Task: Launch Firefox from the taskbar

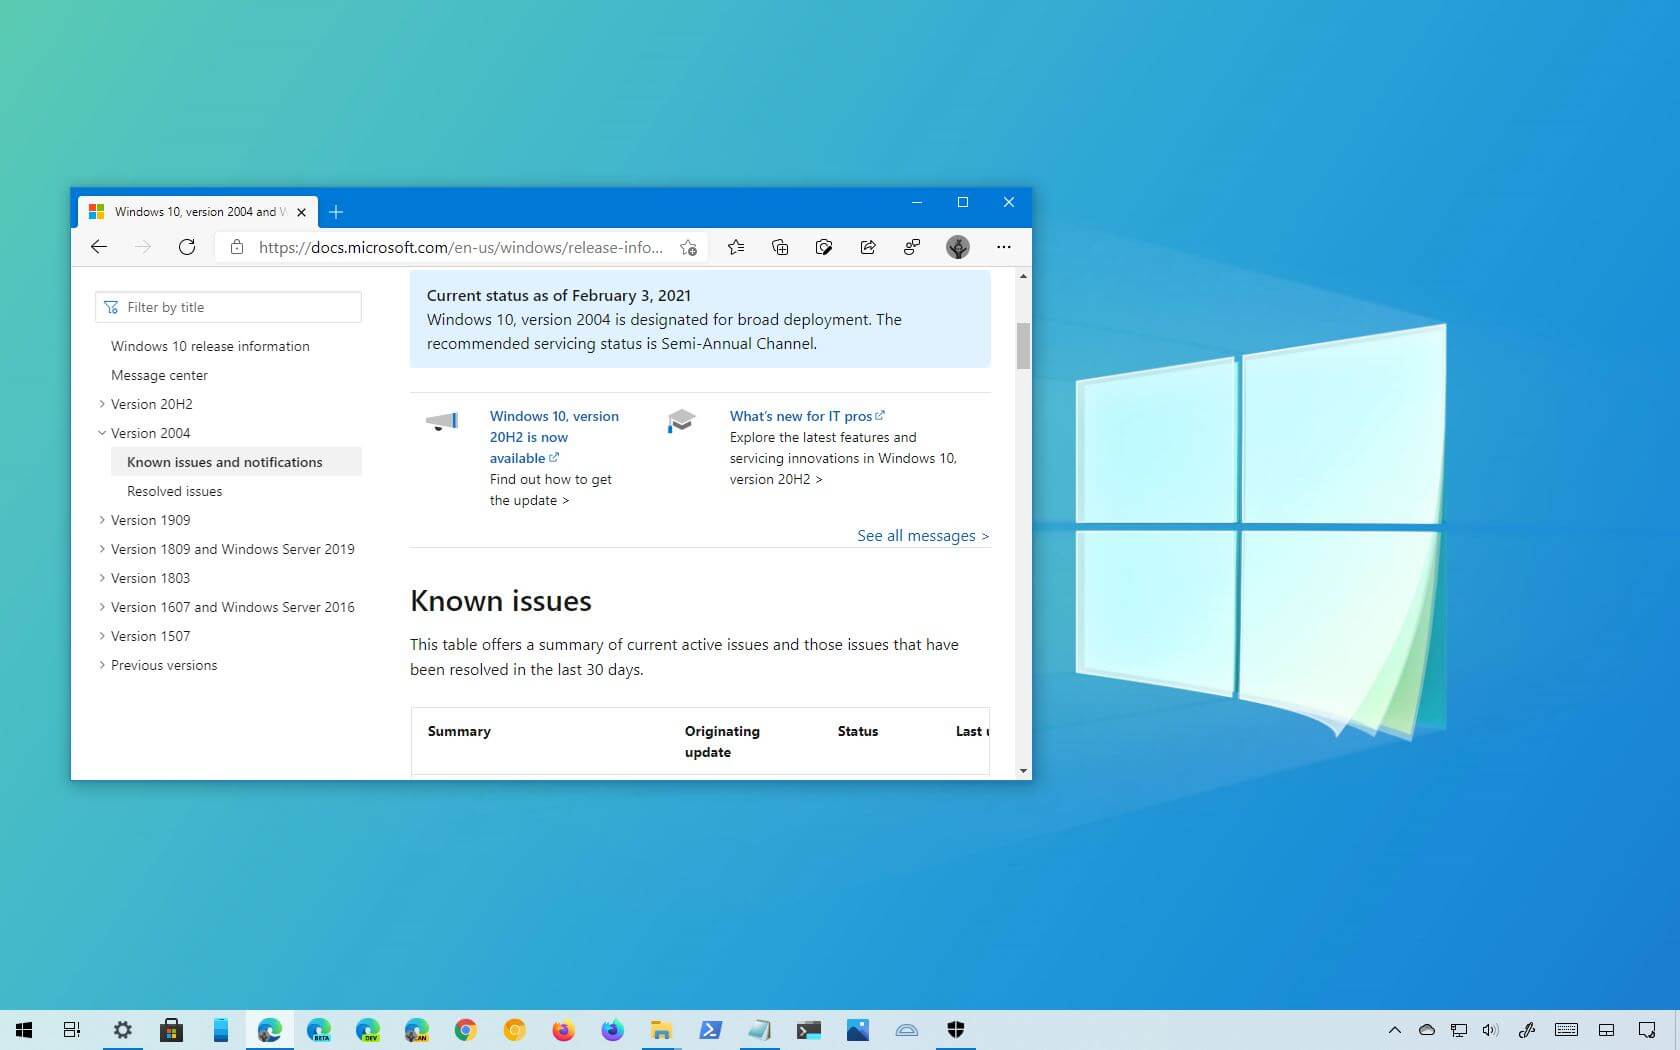Action: coord(563,1030)
